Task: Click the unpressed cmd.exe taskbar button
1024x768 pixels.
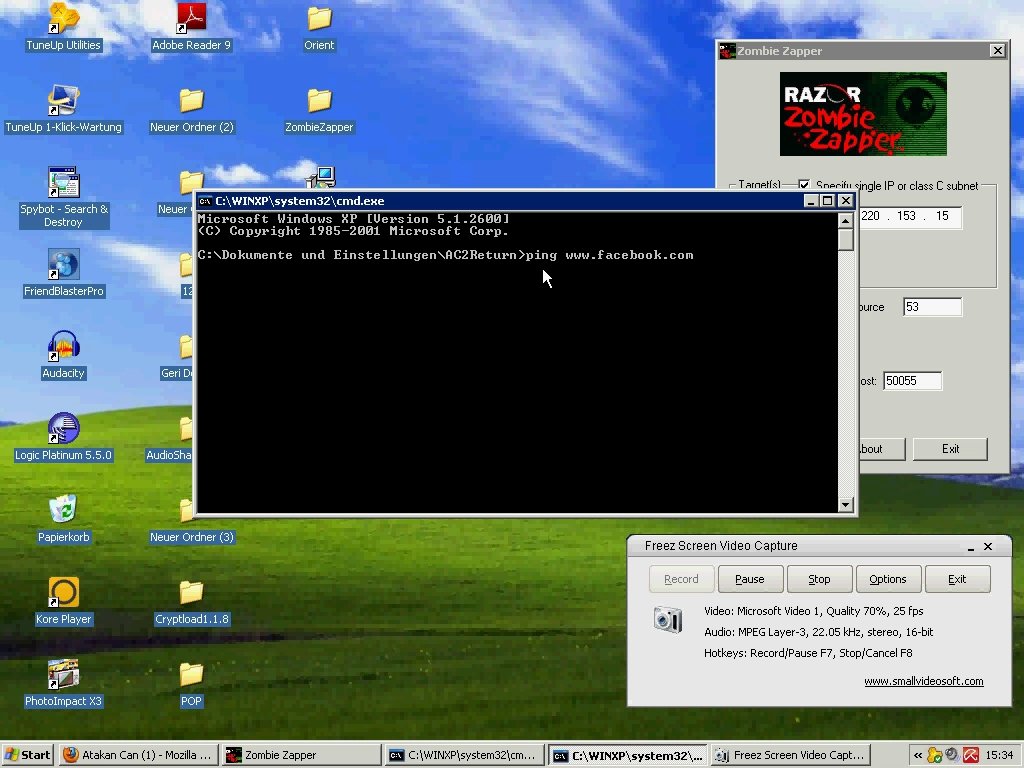Action: [464, 755]
